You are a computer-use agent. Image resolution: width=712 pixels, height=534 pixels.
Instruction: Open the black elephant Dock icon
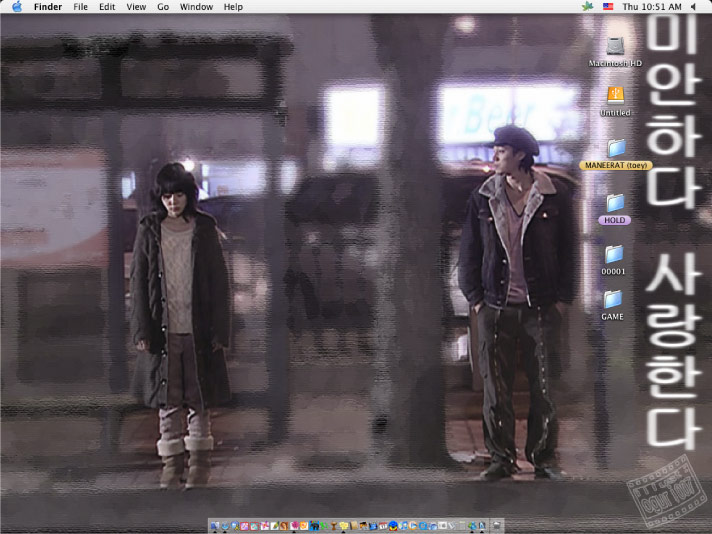coord(314,526)
